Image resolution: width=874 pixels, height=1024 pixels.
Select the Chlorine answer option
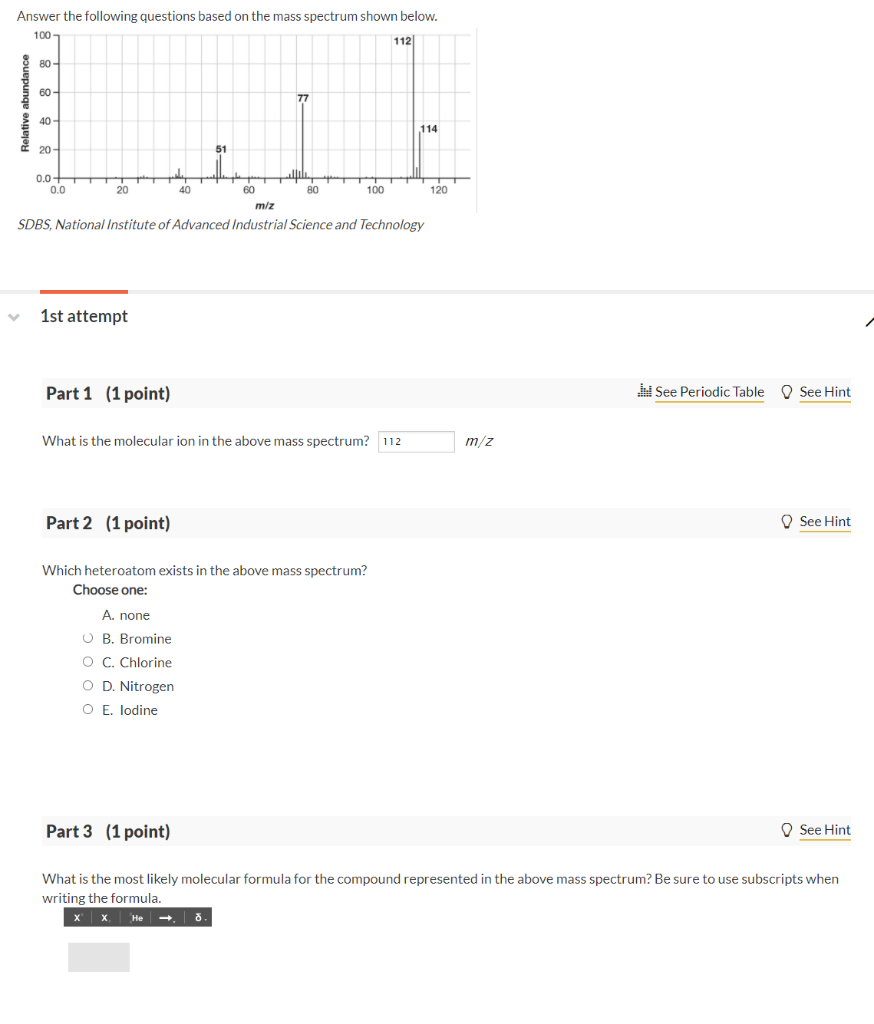(x=88, y=662)
